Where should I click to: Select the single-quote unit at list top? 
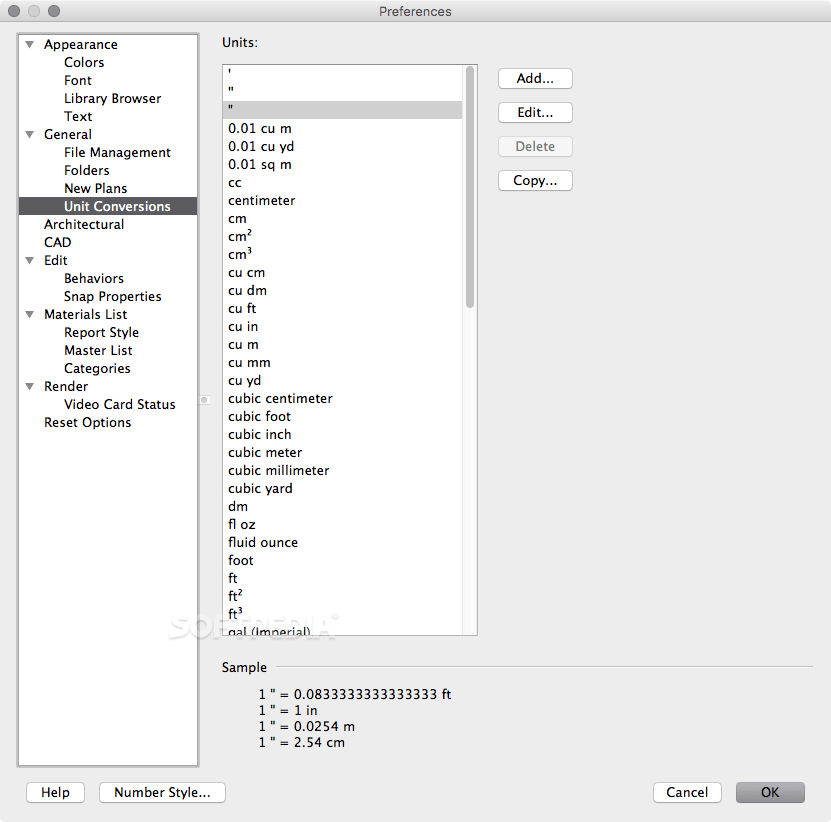[342, 74]
